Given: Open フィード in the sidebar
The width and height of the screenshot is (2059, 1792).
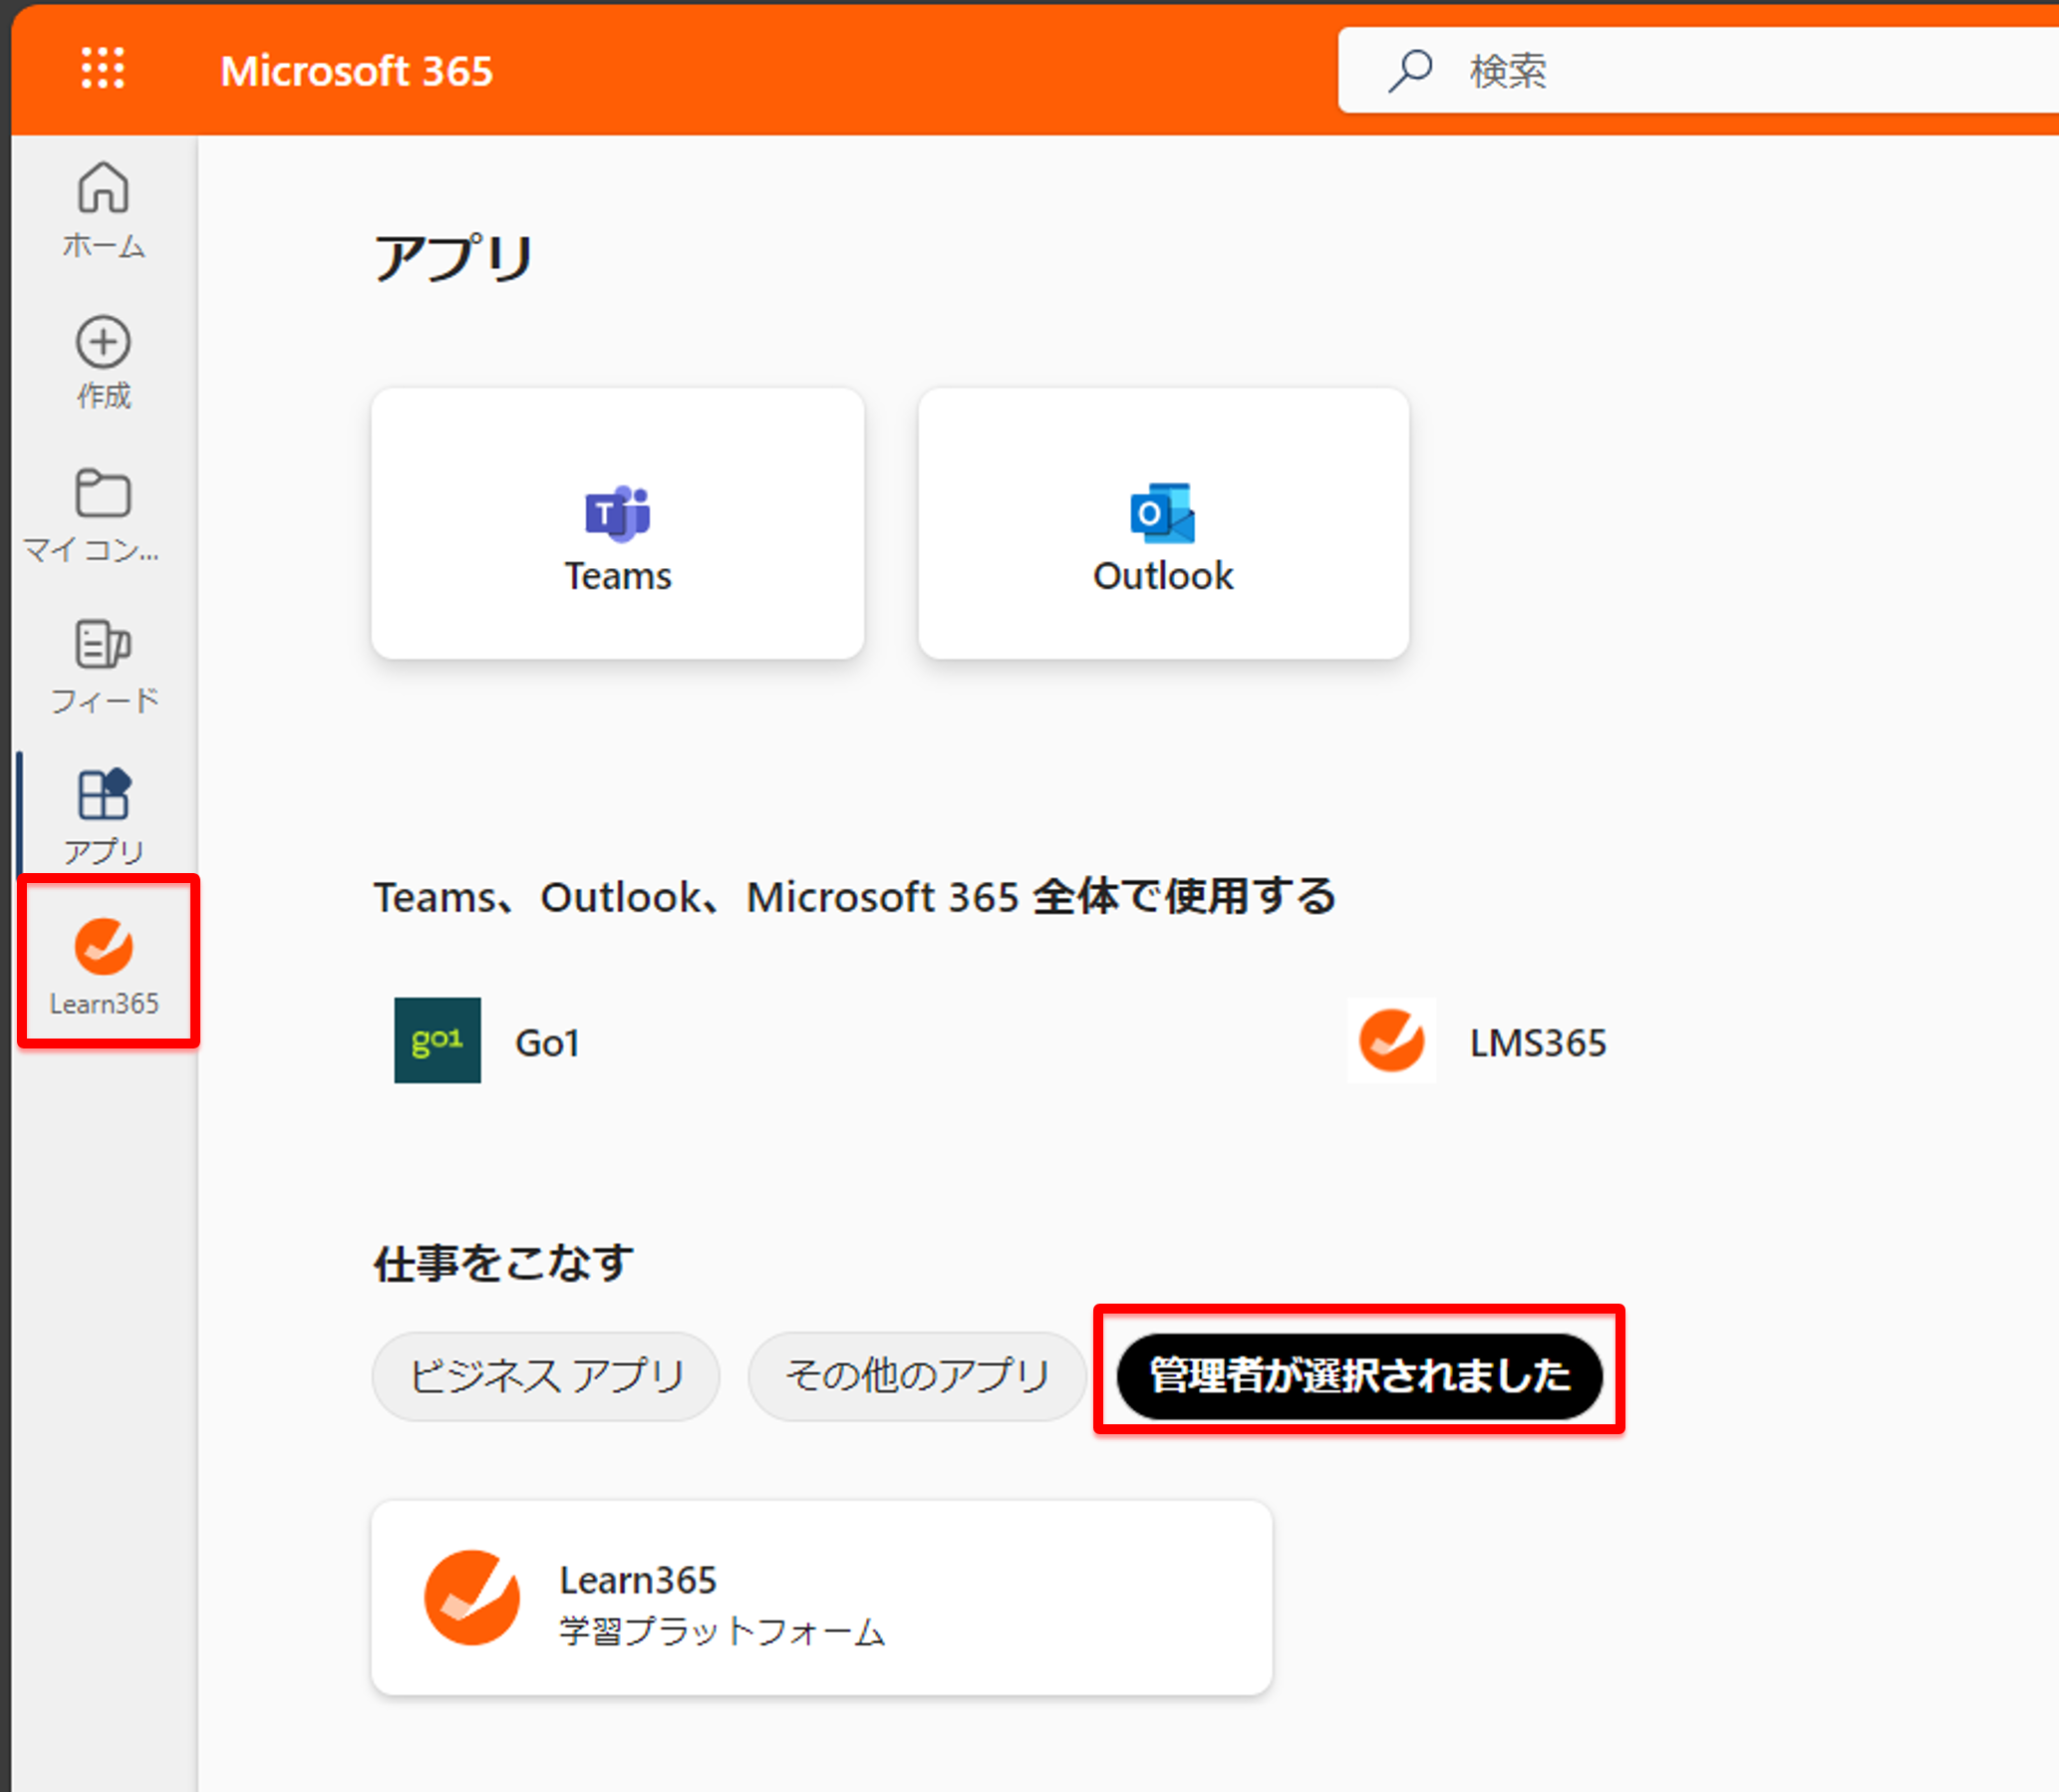Looking at the screenshot, I should pos(104,667).
